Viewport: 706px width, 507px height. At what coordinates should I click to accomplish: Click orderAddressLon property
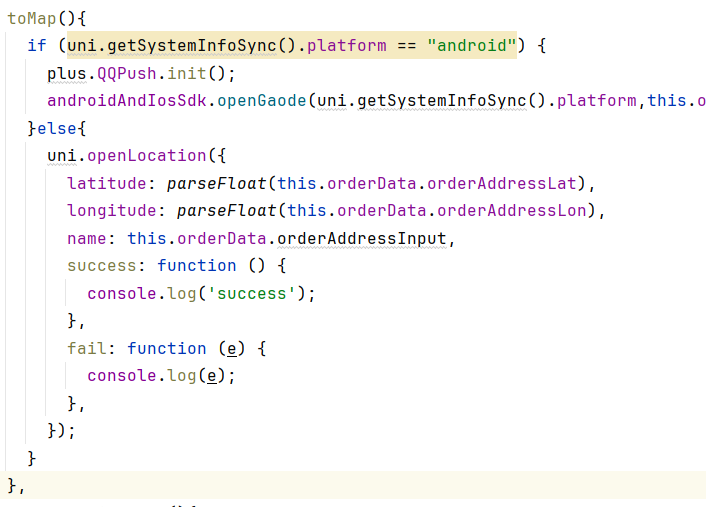[511, 211]
